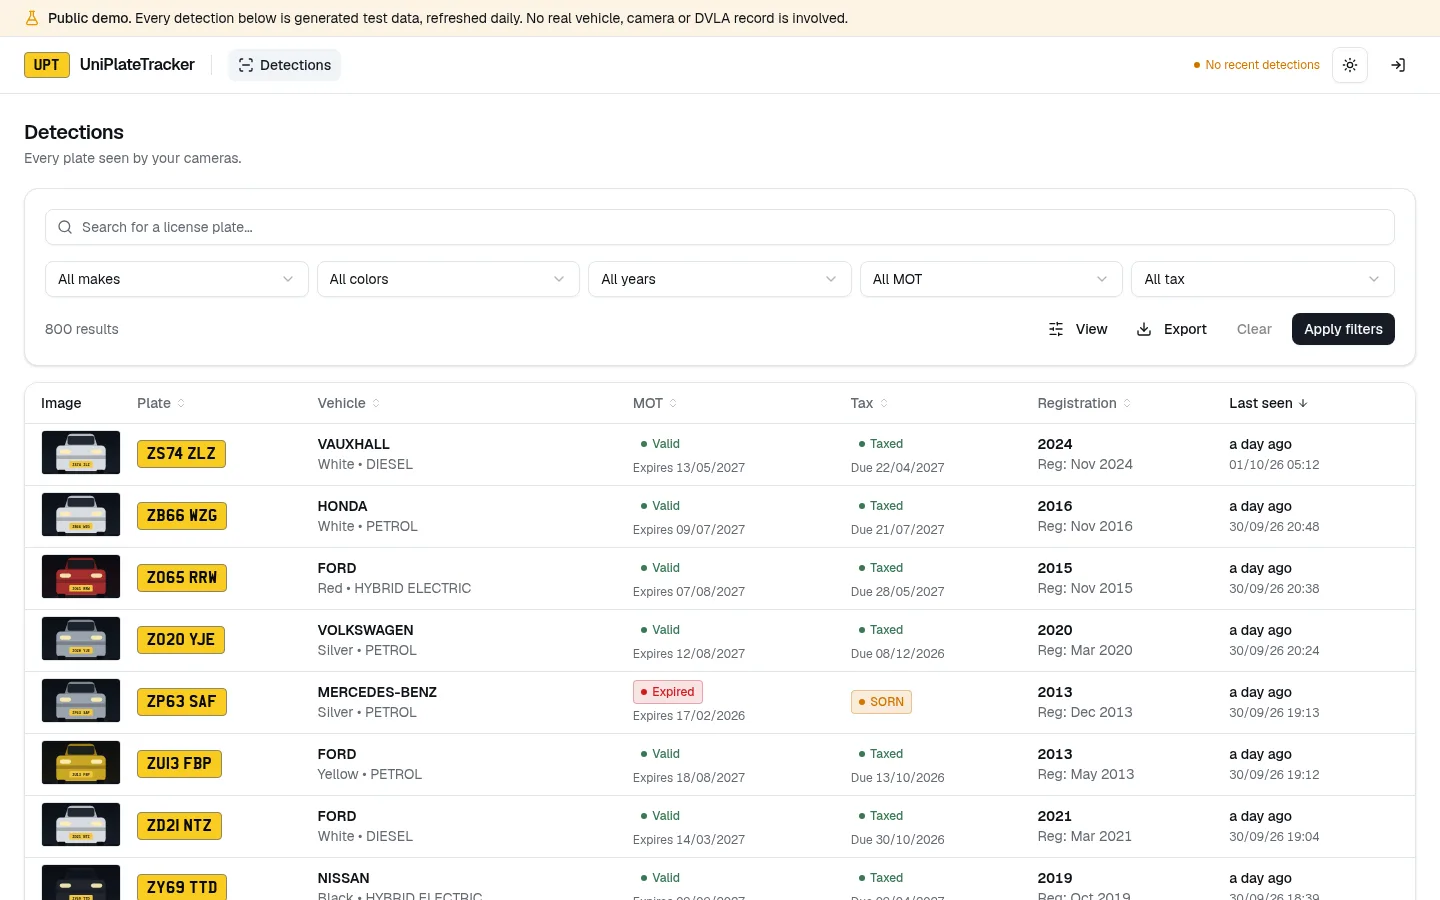Export the detection results
Image resolution: width=1440 pixels, height=900 pixels.
[x=1172, y=329]
